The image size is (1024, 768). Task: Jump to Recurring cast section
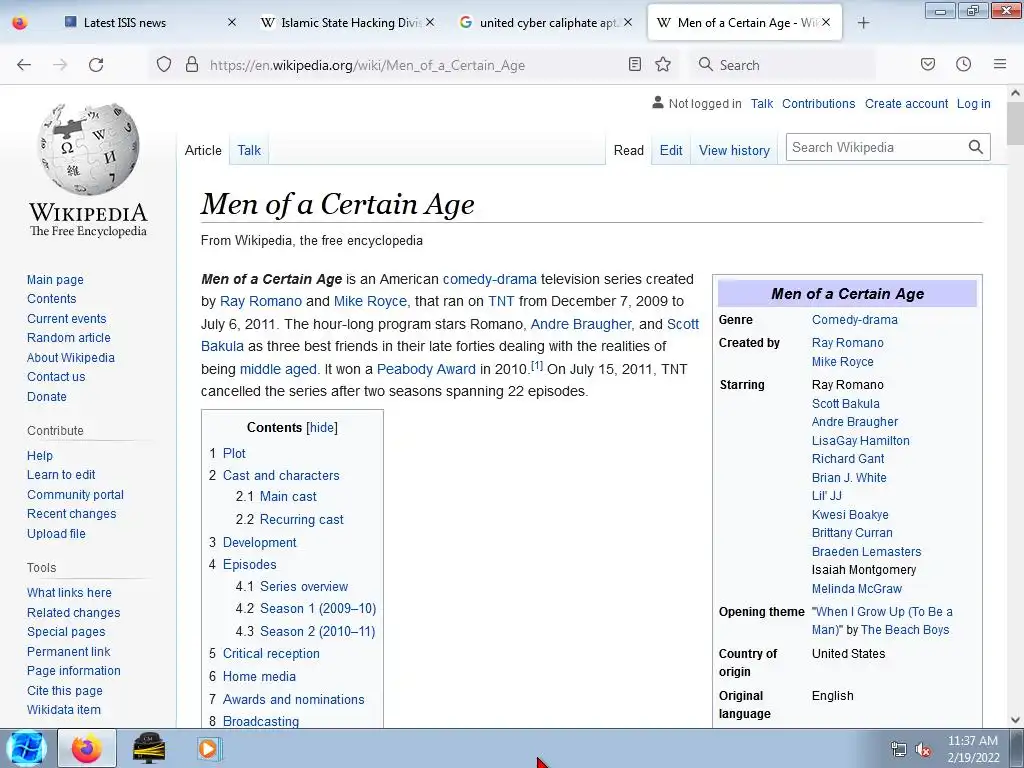pyautogui.click(x=302, y=520)
